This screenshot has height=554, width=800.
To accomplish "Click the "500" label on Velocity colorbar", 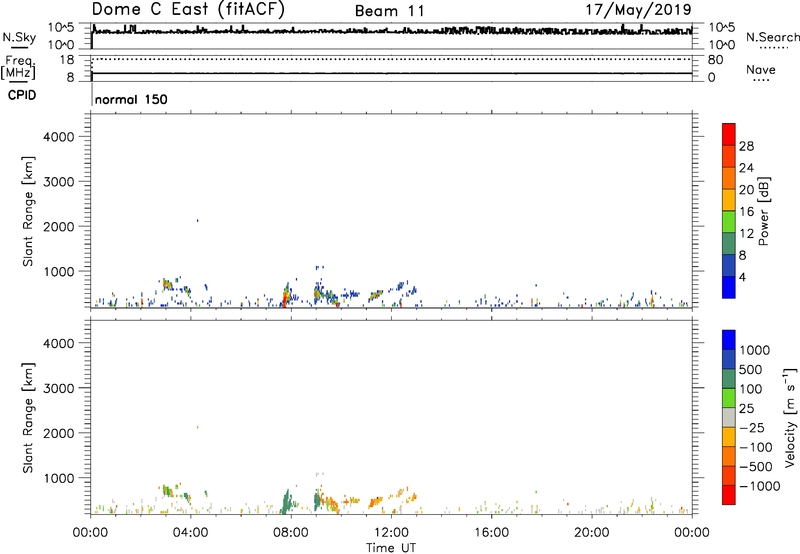I will tap(753, 369).
